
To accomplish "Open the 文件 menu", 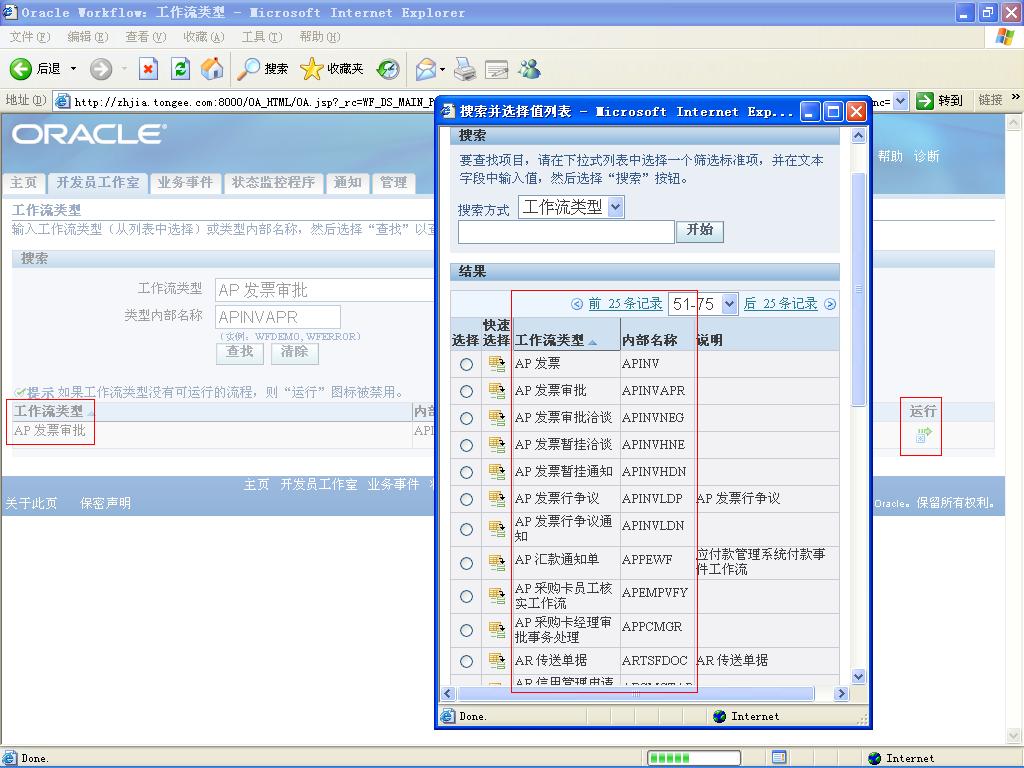I will (29, 37).
